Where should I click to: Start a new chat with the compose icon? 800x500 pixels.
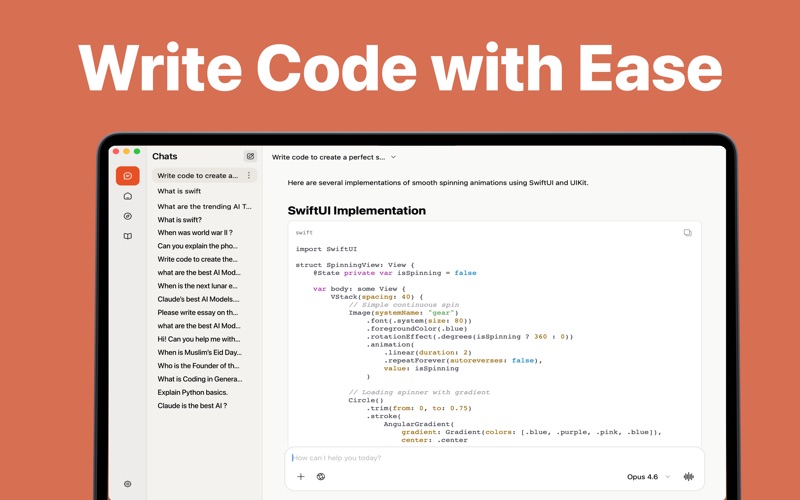(250, 157)
